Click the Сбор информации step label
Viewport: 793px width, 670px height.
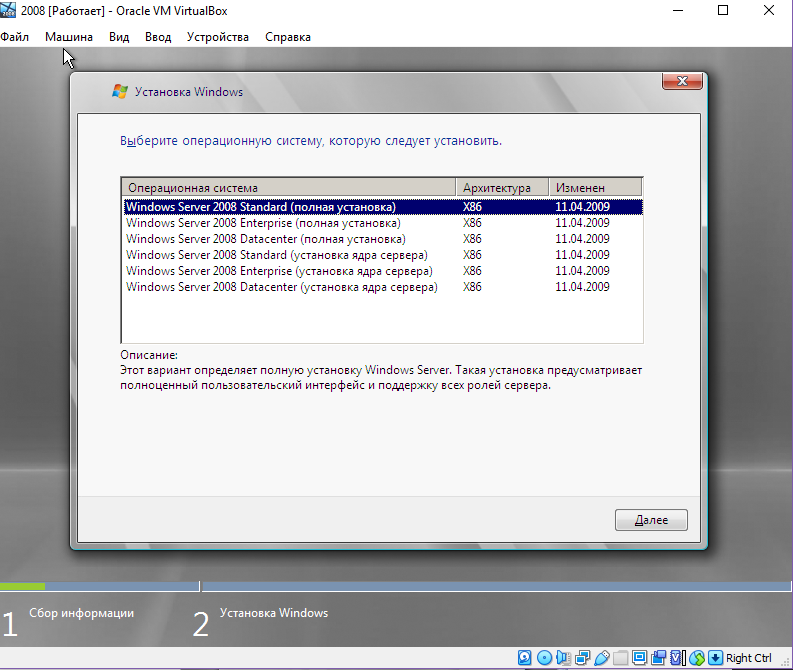[x=81, y=613]
